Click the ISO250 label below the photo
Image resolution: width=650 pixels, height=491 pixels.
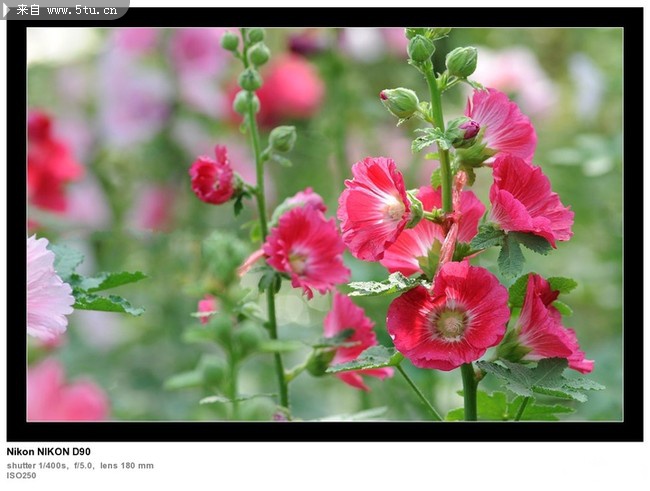(x=21, y=476)
